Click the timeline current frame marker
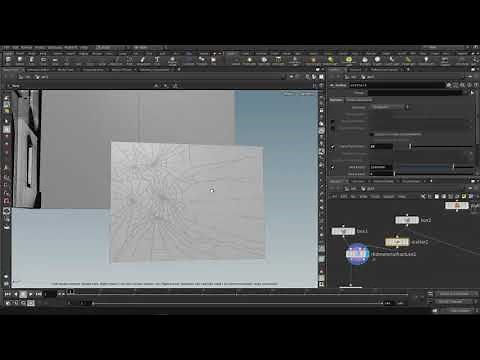480x360 pixels. [70, 292]
